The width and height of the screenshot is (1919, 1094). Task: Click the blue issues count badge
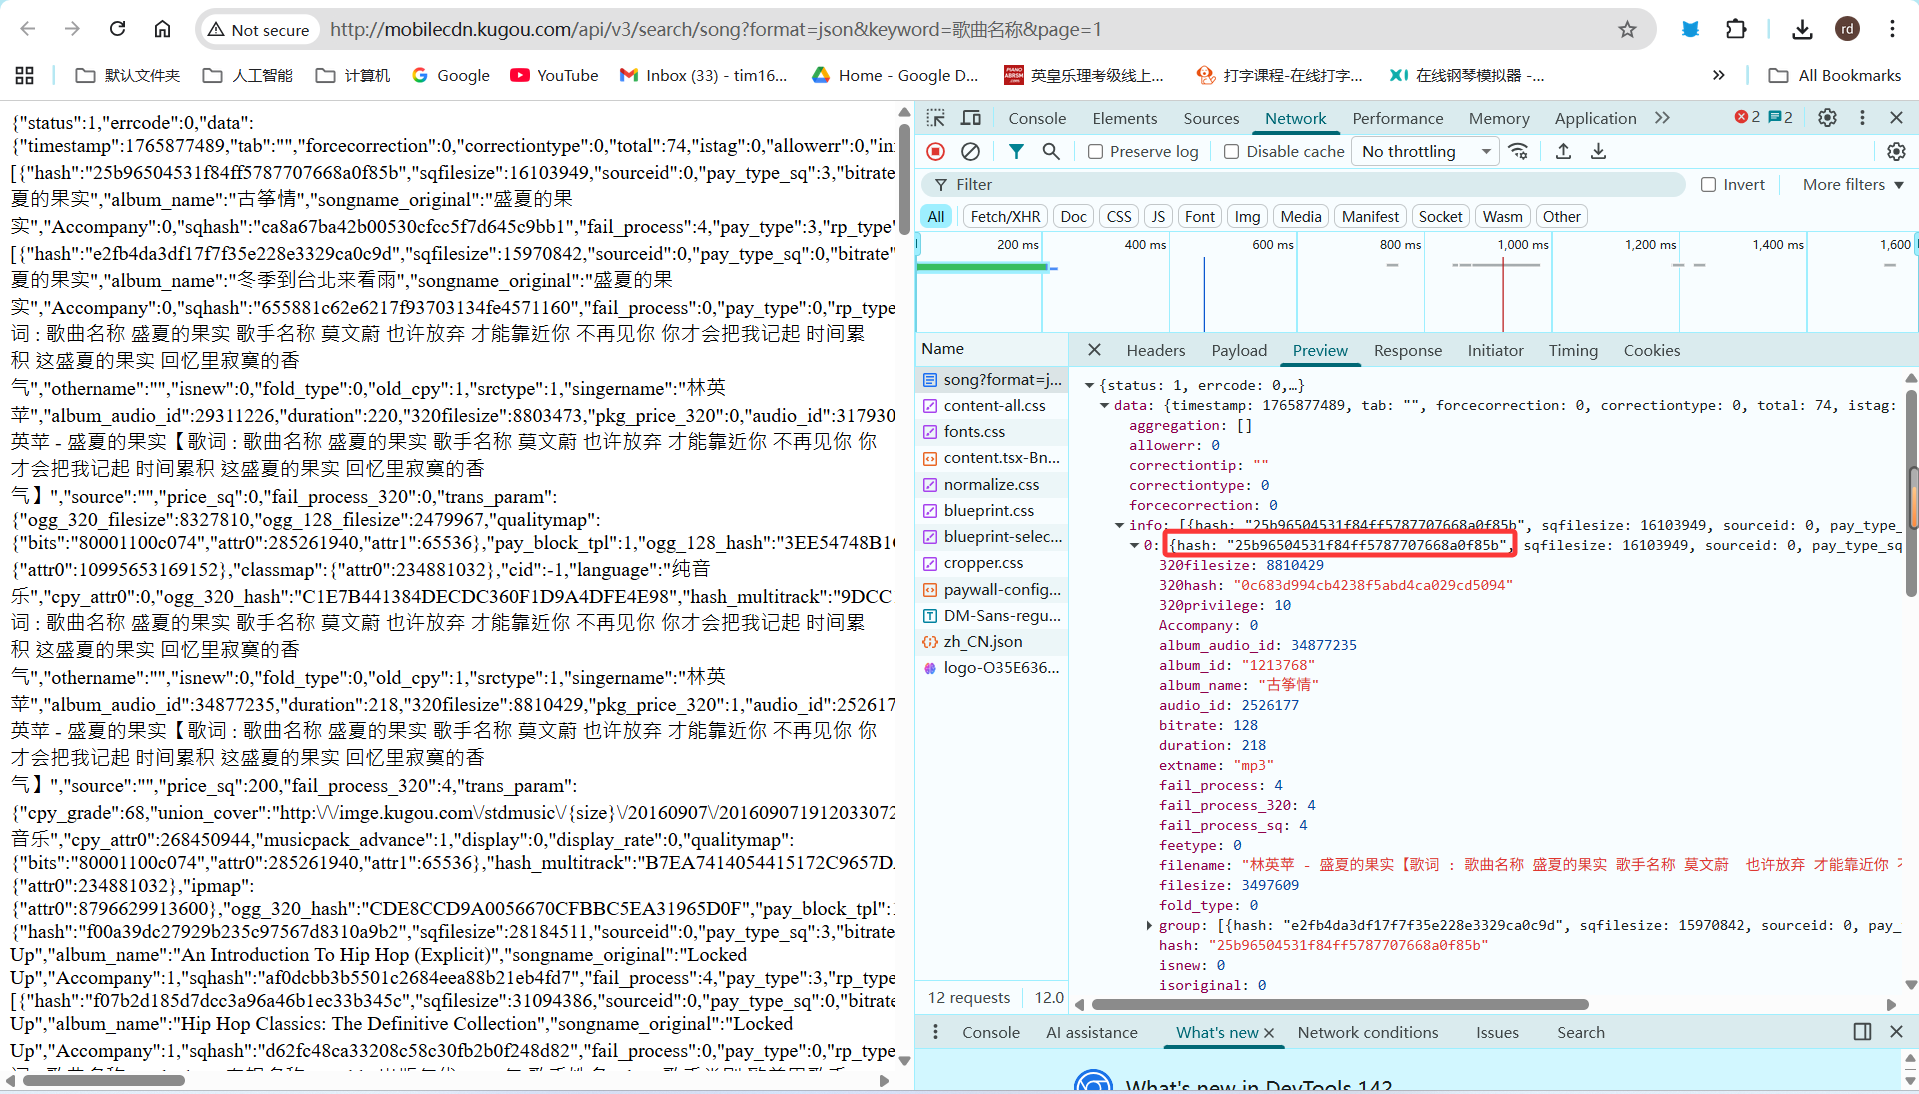(x=1781, y=117)
